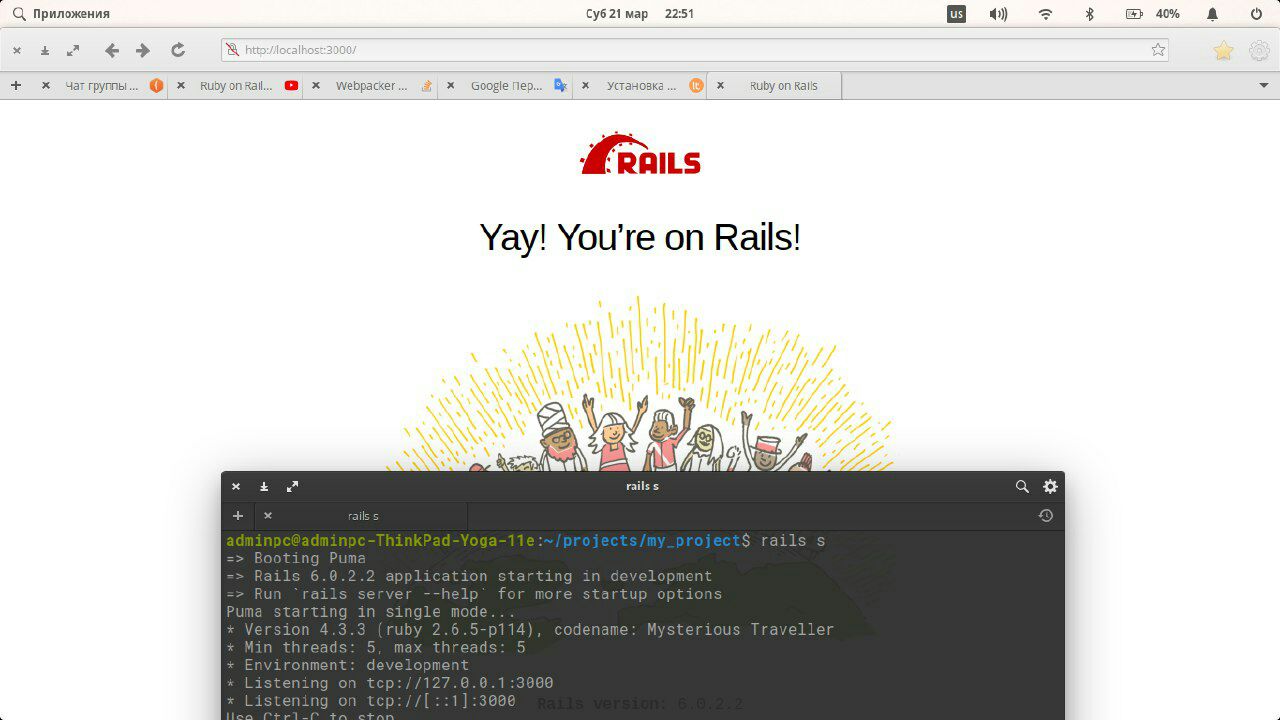Click the 'Version 4.3.3' Mysterious Traveller line
Screen dimensions: 1280x720
click(530, 630)
